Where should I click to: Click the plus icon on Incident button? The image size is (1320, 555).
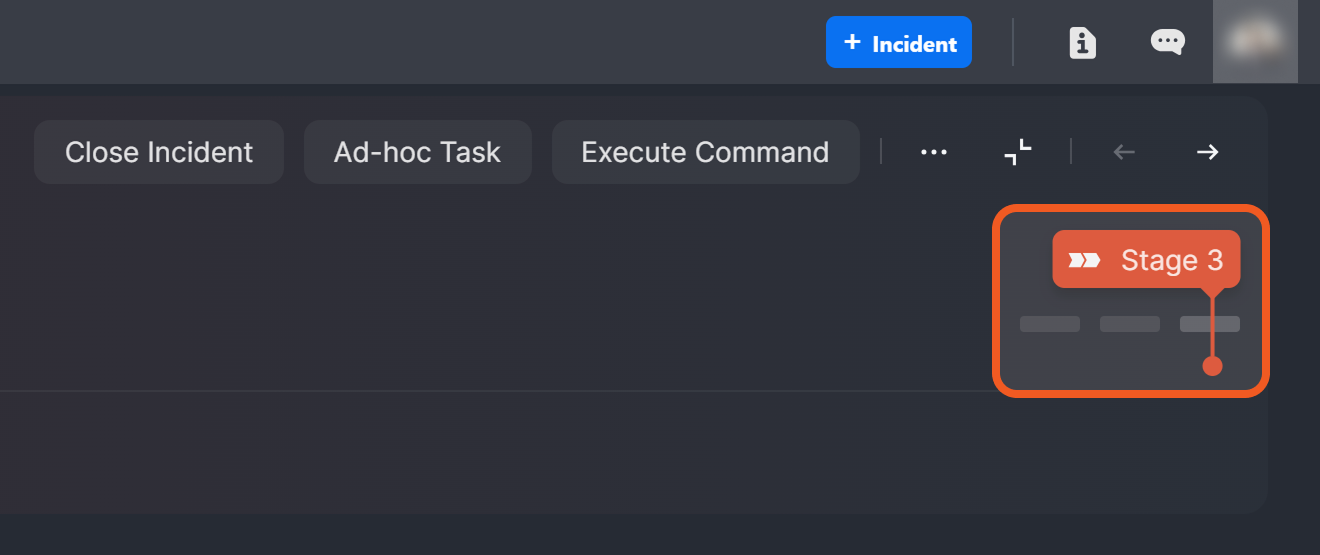point(852,42)
